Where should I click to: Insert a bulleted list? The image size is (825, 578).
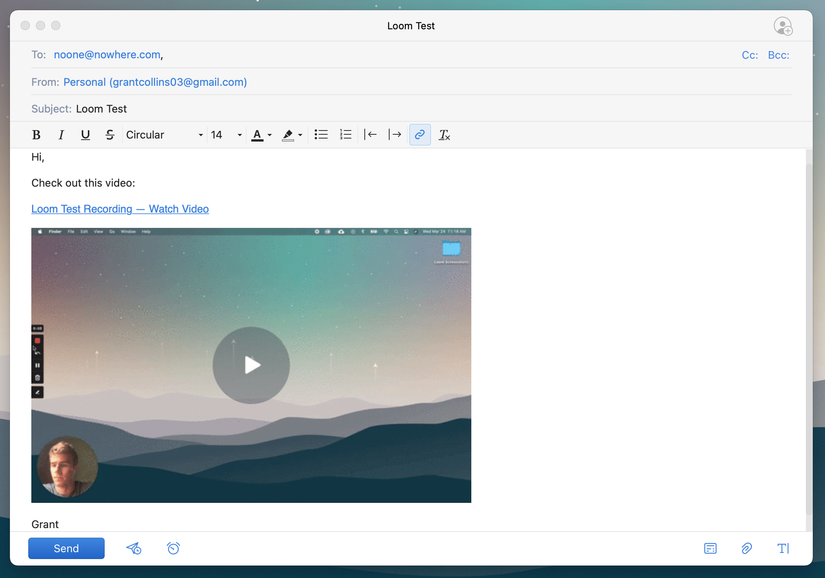coord(321,134)
